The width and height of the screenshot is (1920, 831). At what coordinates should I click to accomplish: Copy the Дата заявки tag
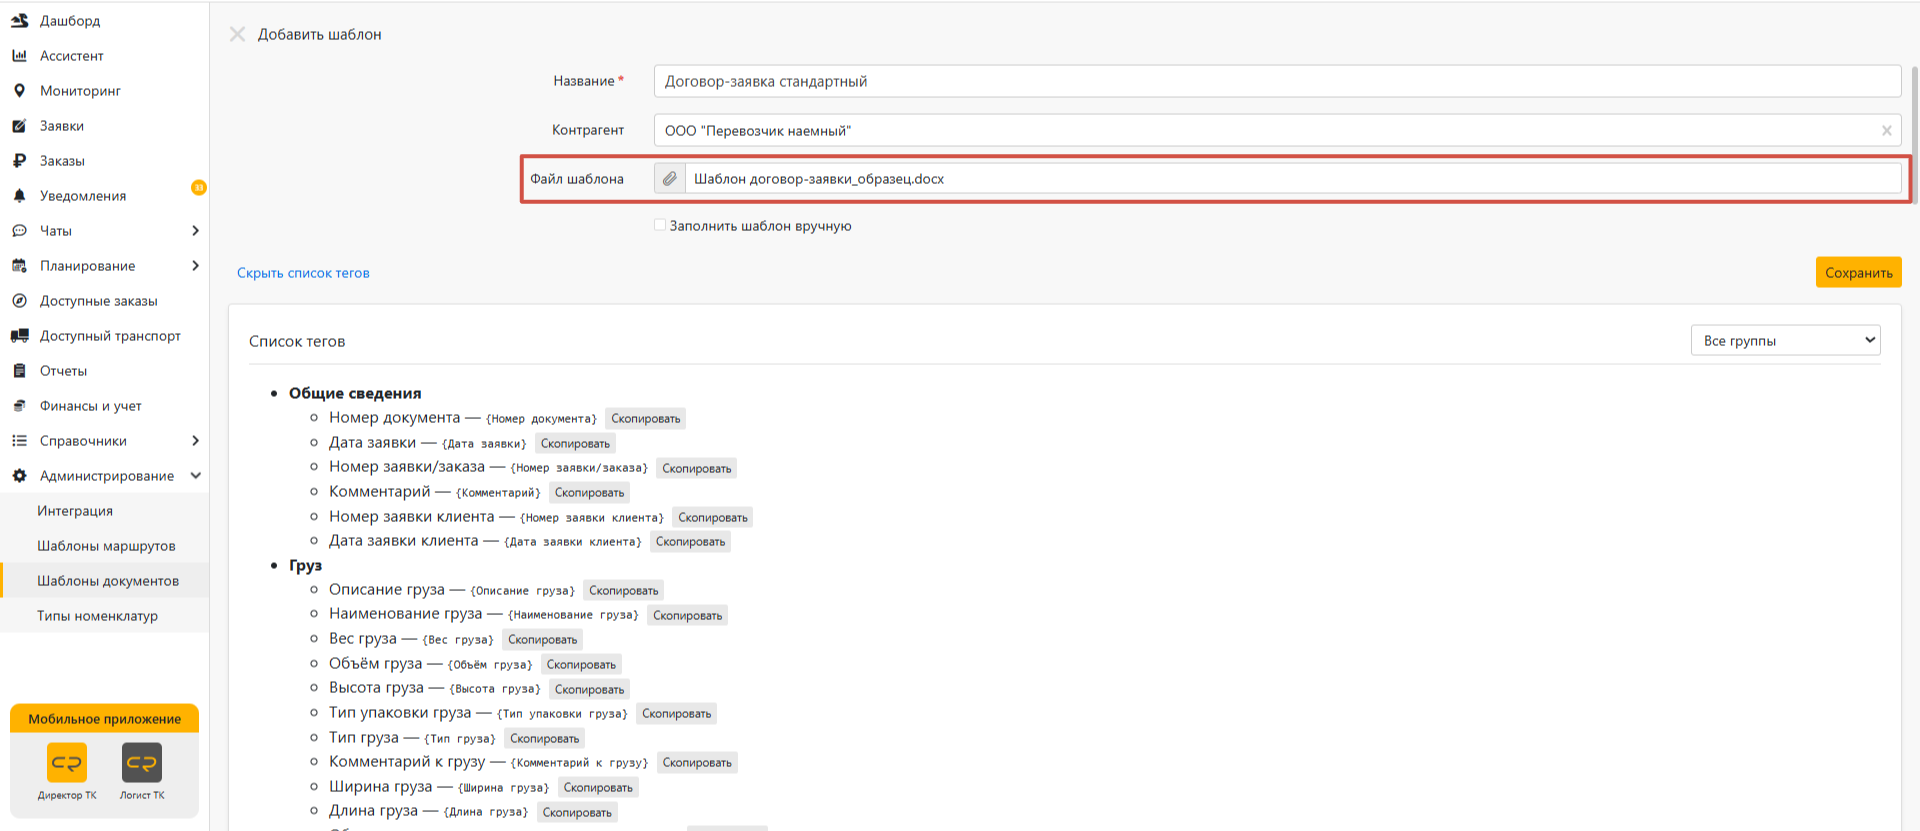[x=575, y=443]
